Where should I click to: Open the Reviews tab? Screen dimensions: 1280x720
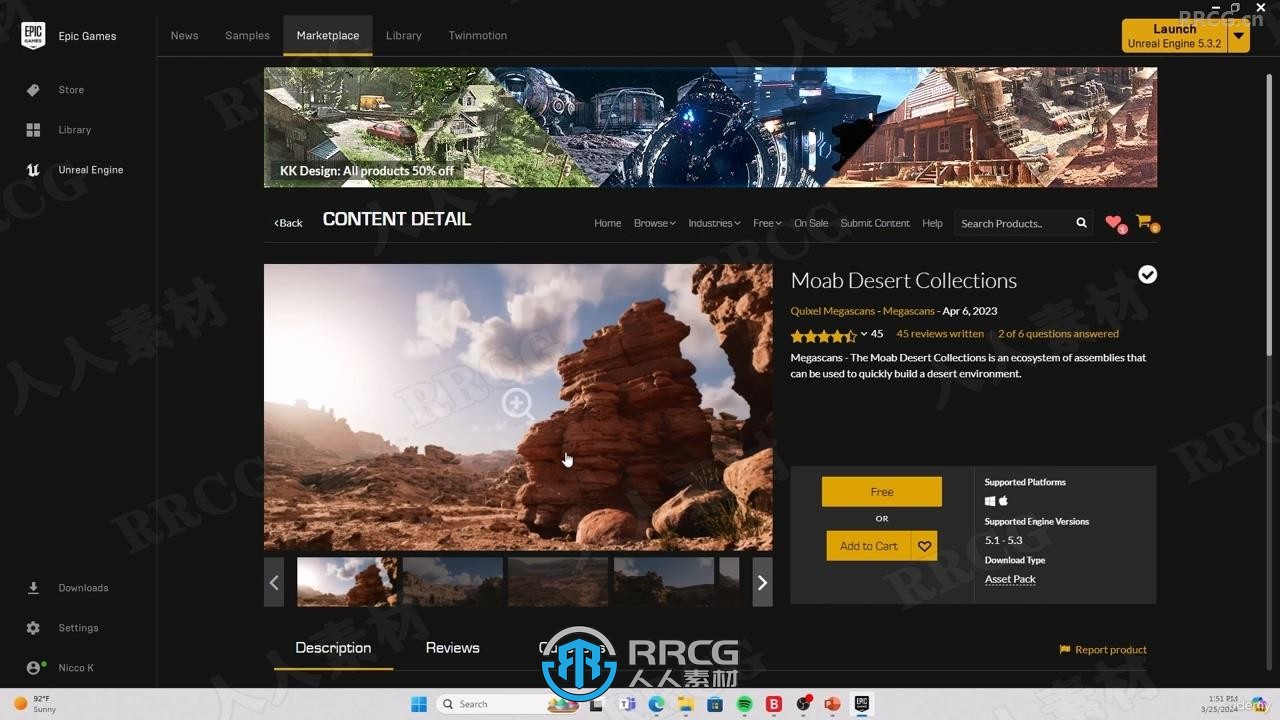(452, 648)
